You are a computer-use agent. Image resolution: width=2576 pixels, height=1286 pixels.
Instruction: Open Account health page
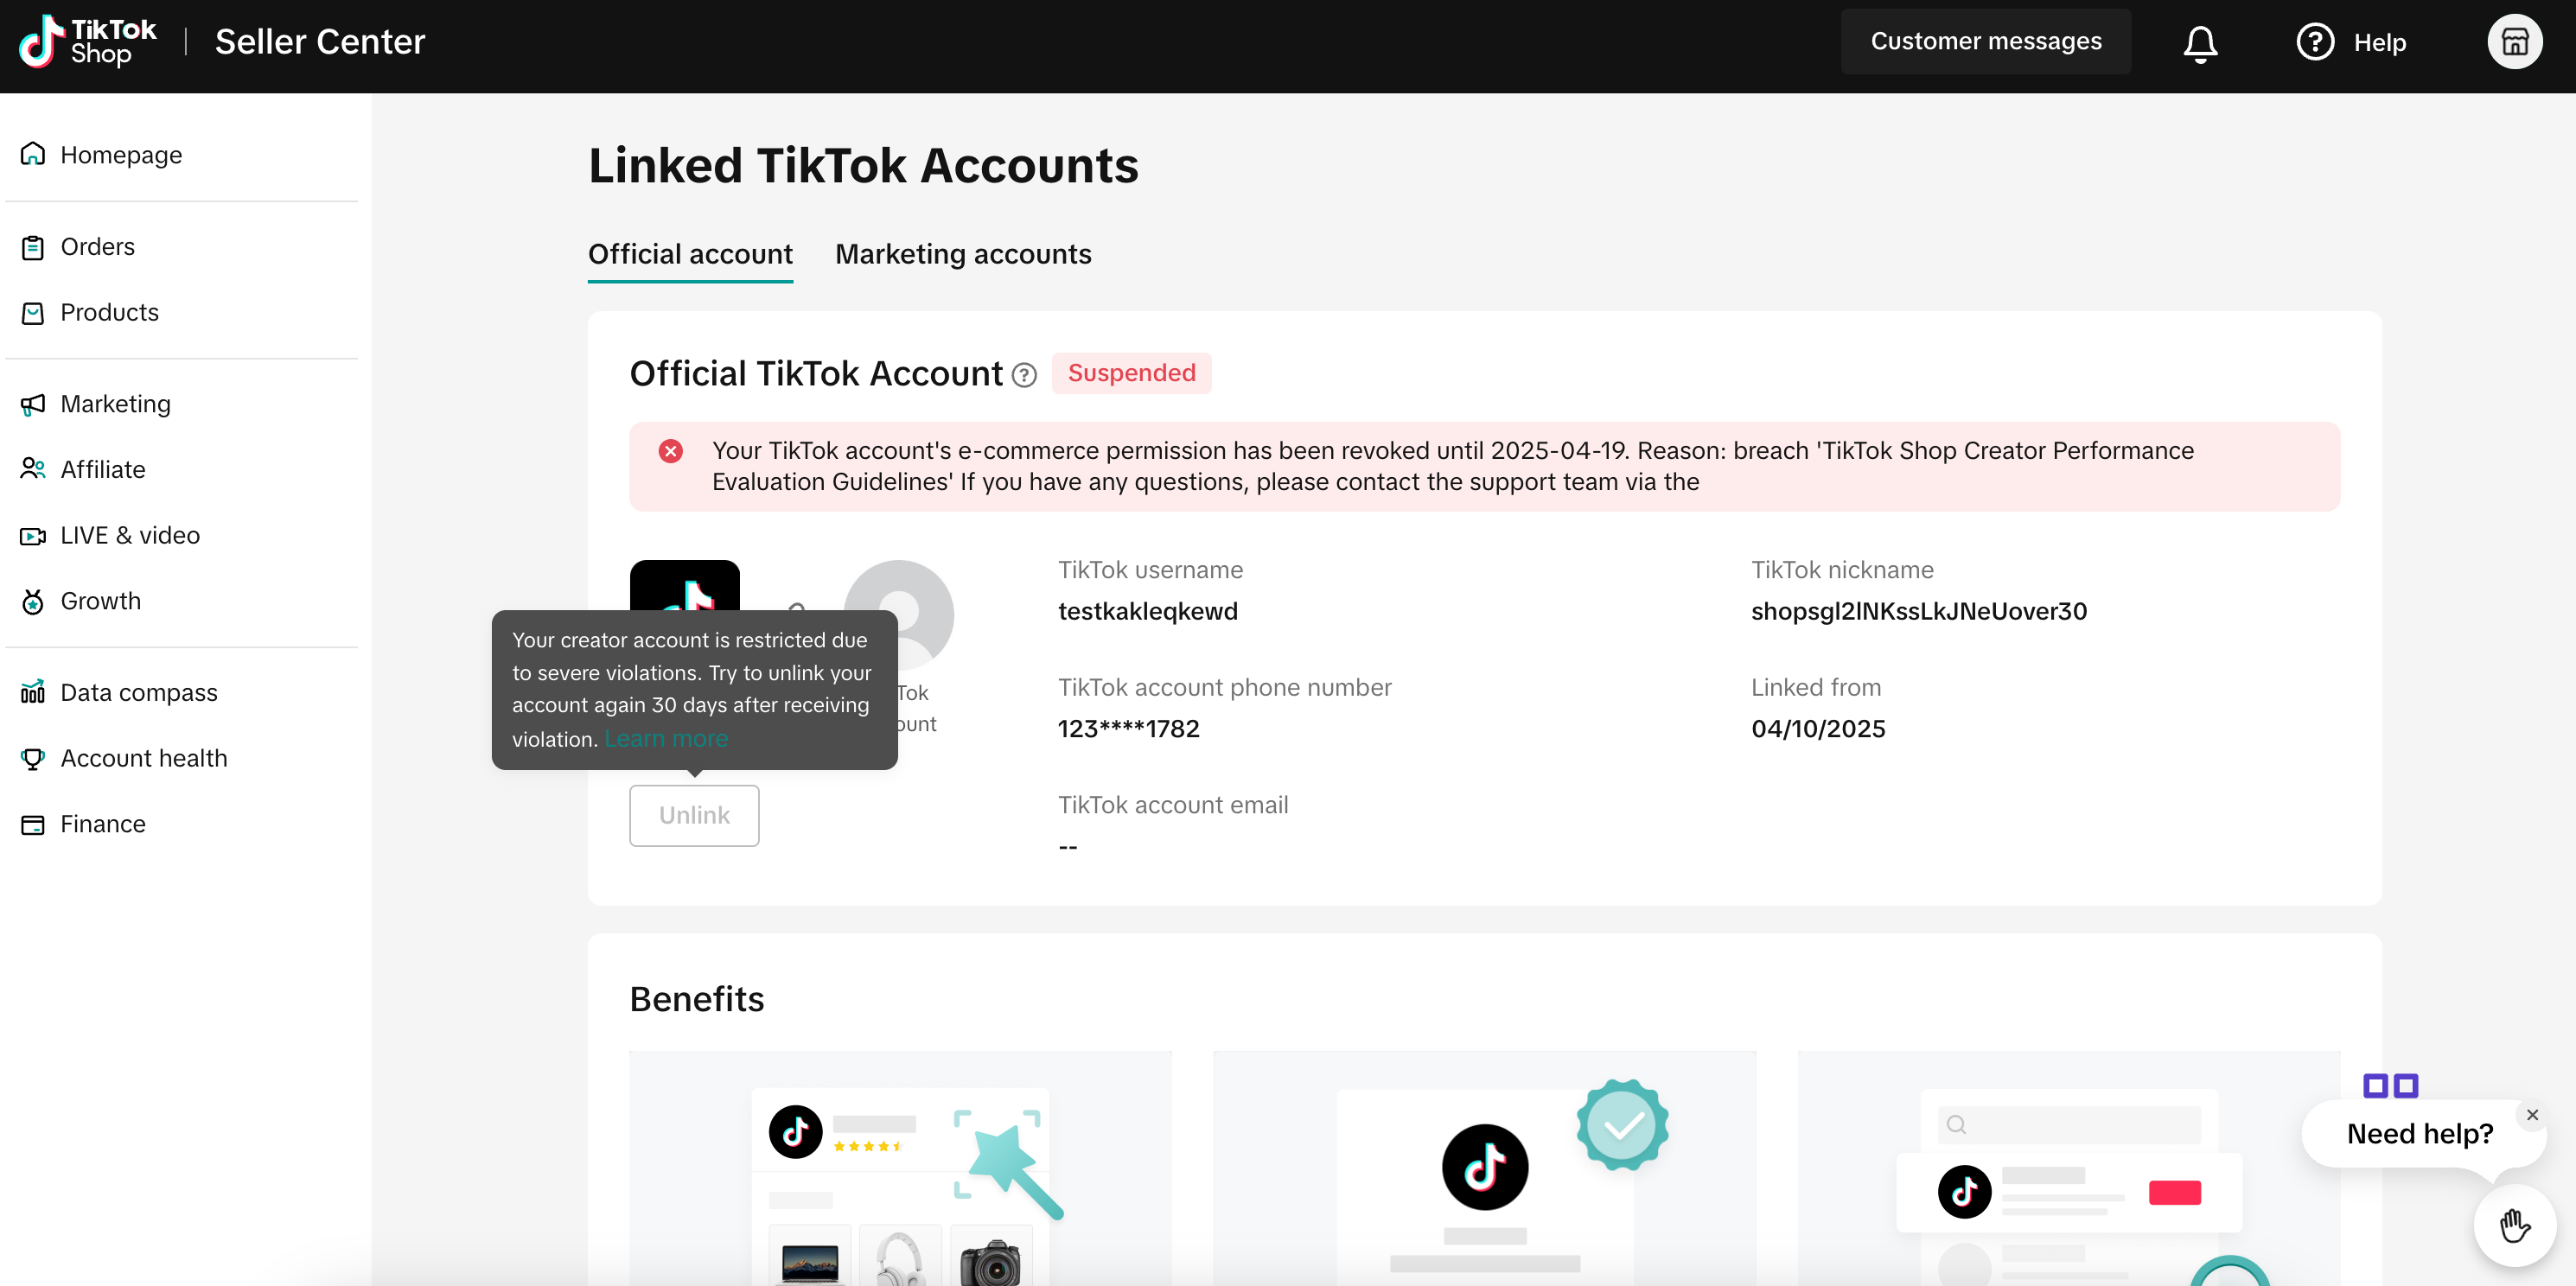click(x=143, y=759)
